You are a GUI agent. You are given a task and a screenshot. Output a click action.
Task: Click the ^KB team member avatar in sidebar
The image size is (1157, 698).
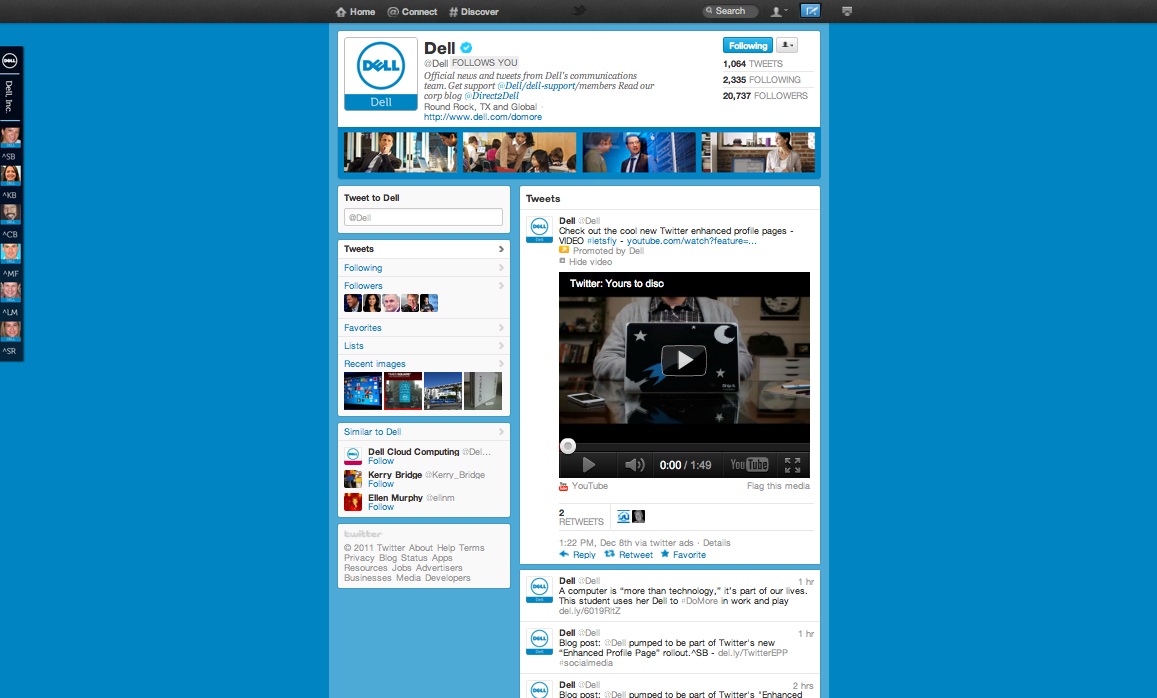click(x=10, y=176)
